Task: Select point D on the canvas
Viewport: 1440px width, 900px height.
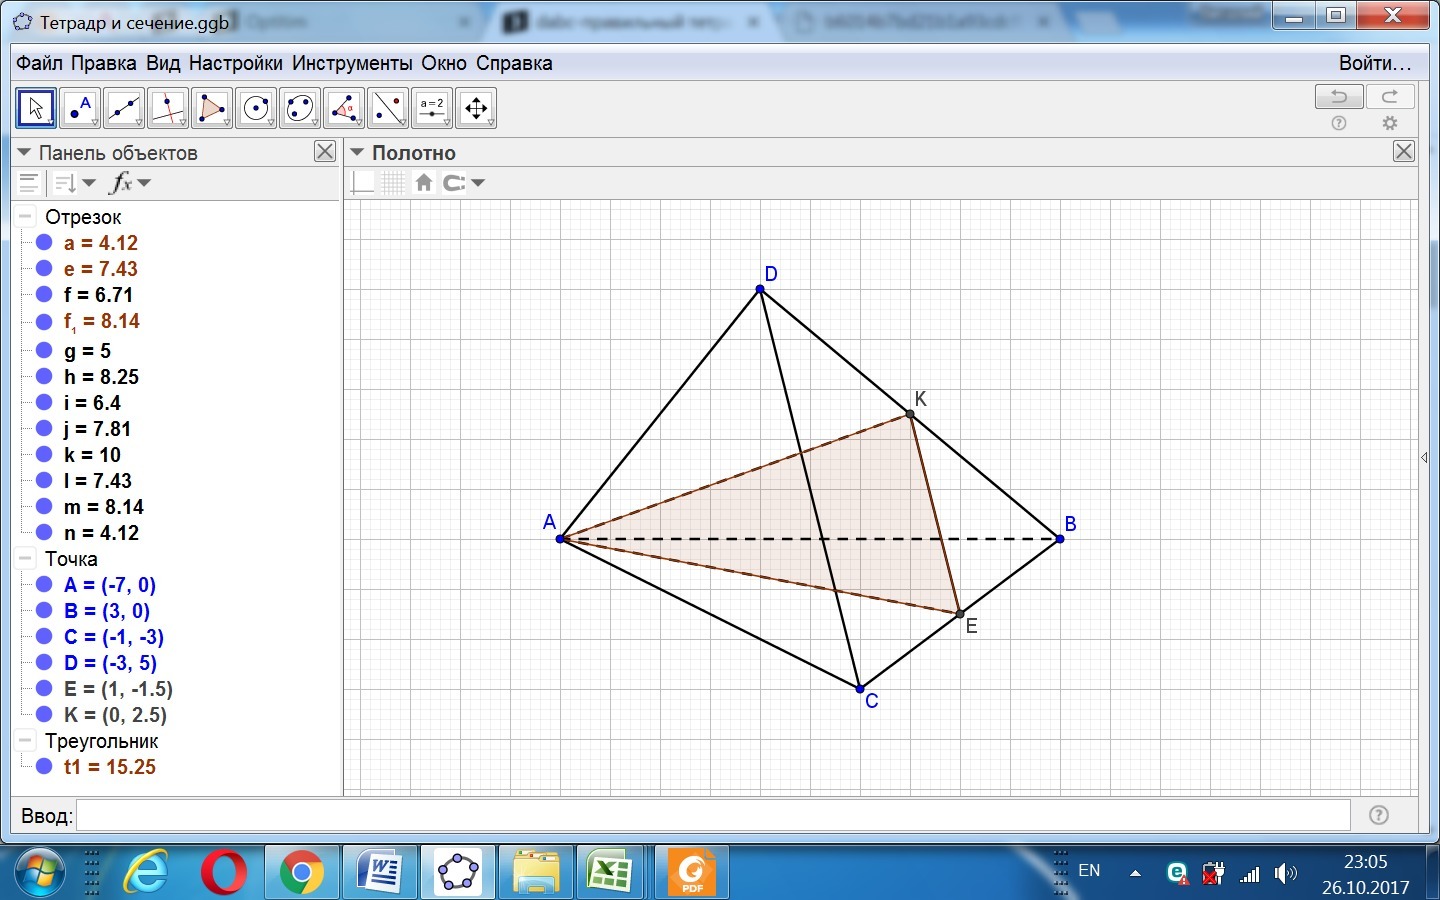Action: pyautogui.click(x=760, y=289)
